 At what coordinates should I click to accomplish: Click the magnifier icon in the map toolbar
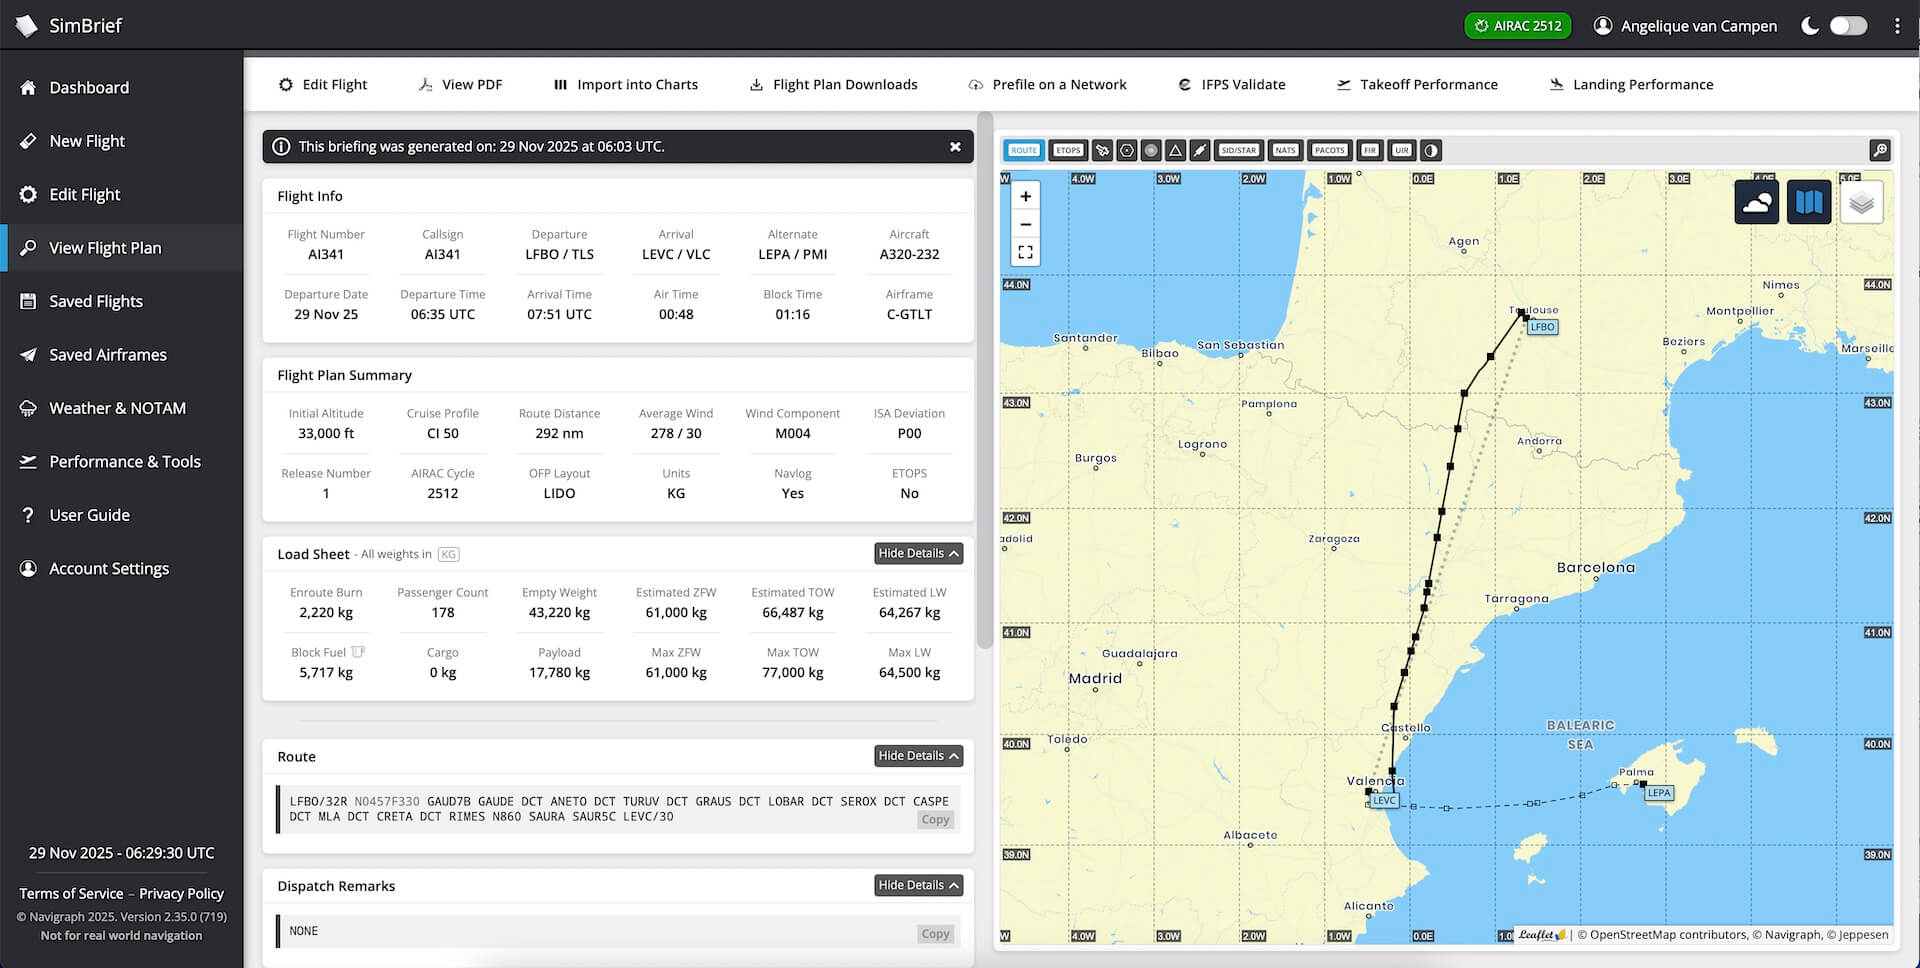[1879, 151]
